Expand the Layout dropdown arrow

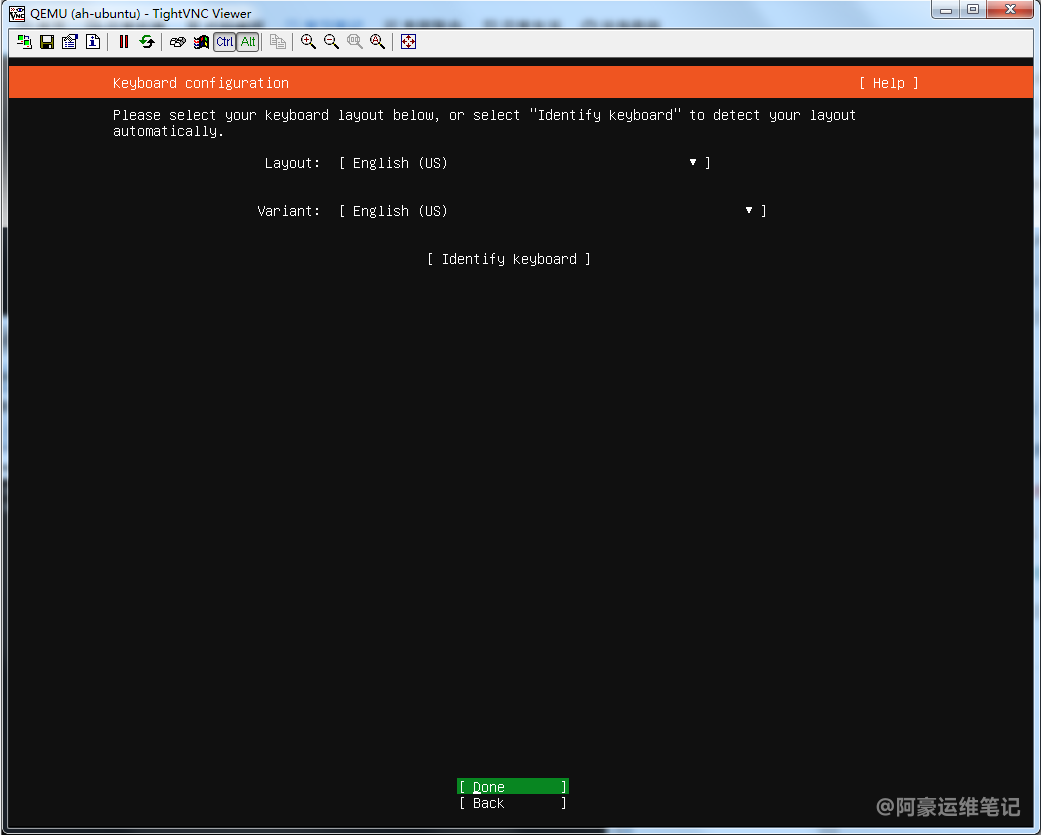(693, 162)
